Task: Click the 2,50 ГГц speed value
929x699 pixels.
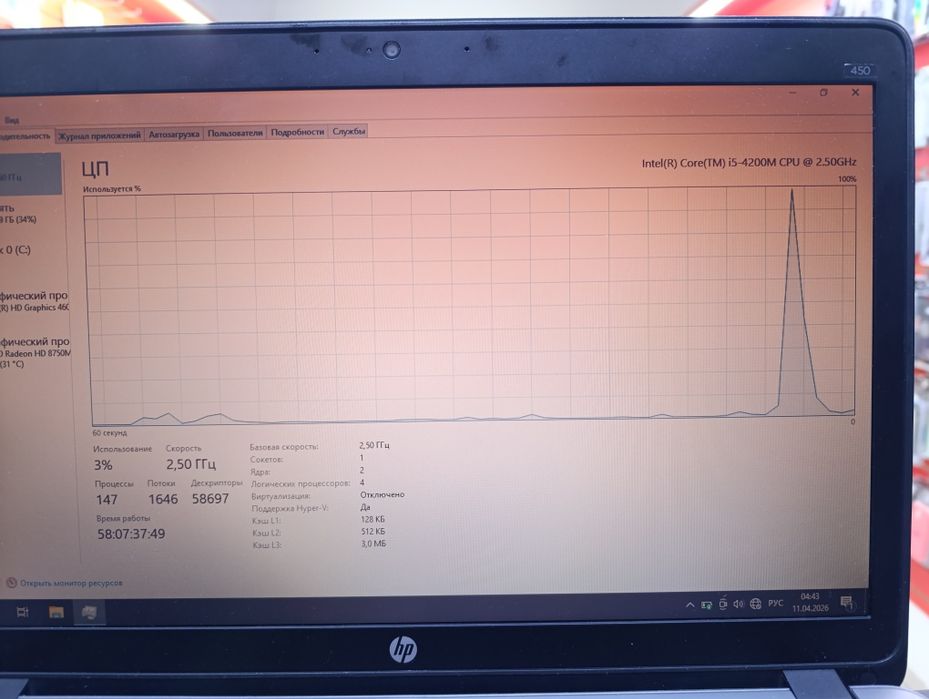Action: point(191,464)
